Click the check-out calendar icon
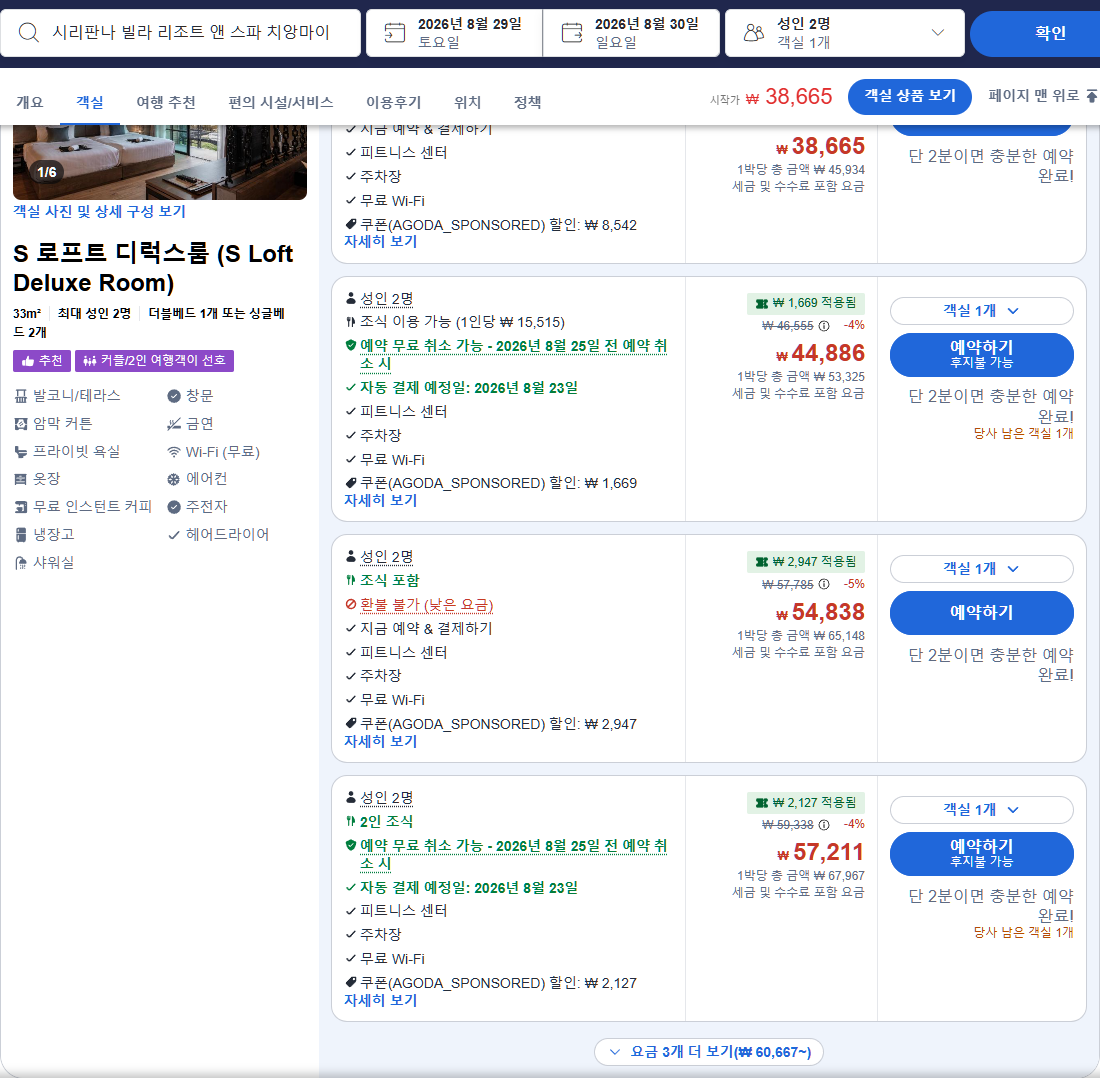Viewport: 1100px width, 1079px height. point(572,32)
